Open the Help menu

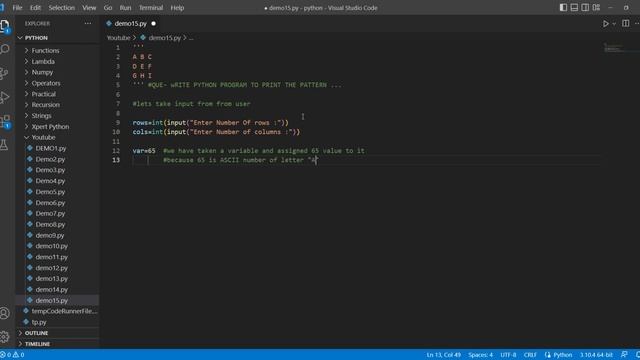(x=177, y=8)
